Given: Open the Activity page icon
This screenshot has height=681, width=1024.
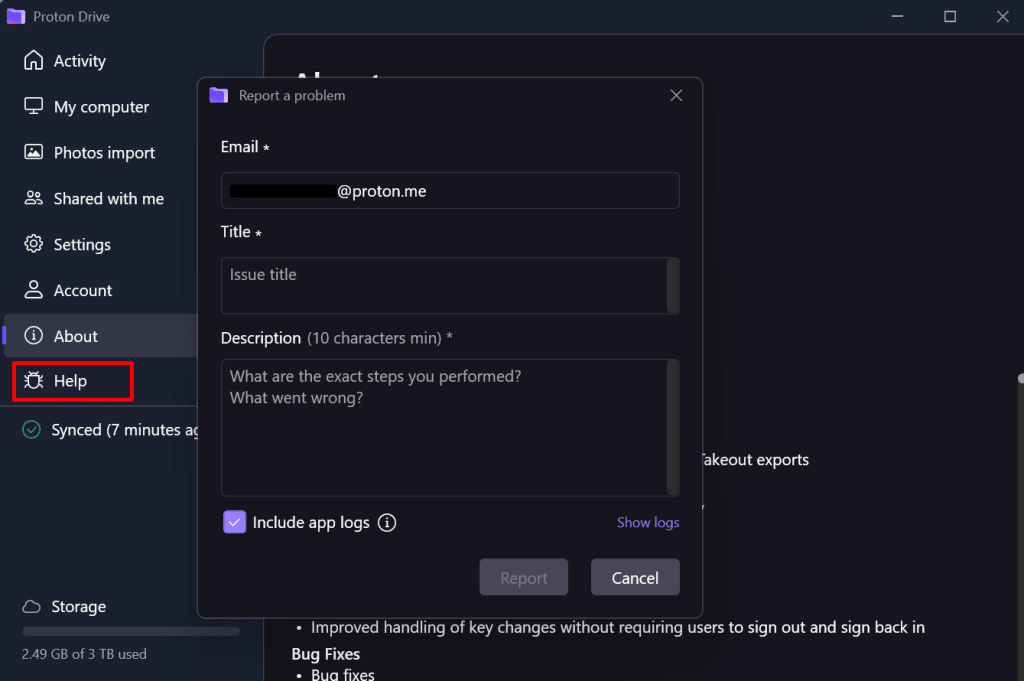Looking at the screenshot, I should pos(33,61).
